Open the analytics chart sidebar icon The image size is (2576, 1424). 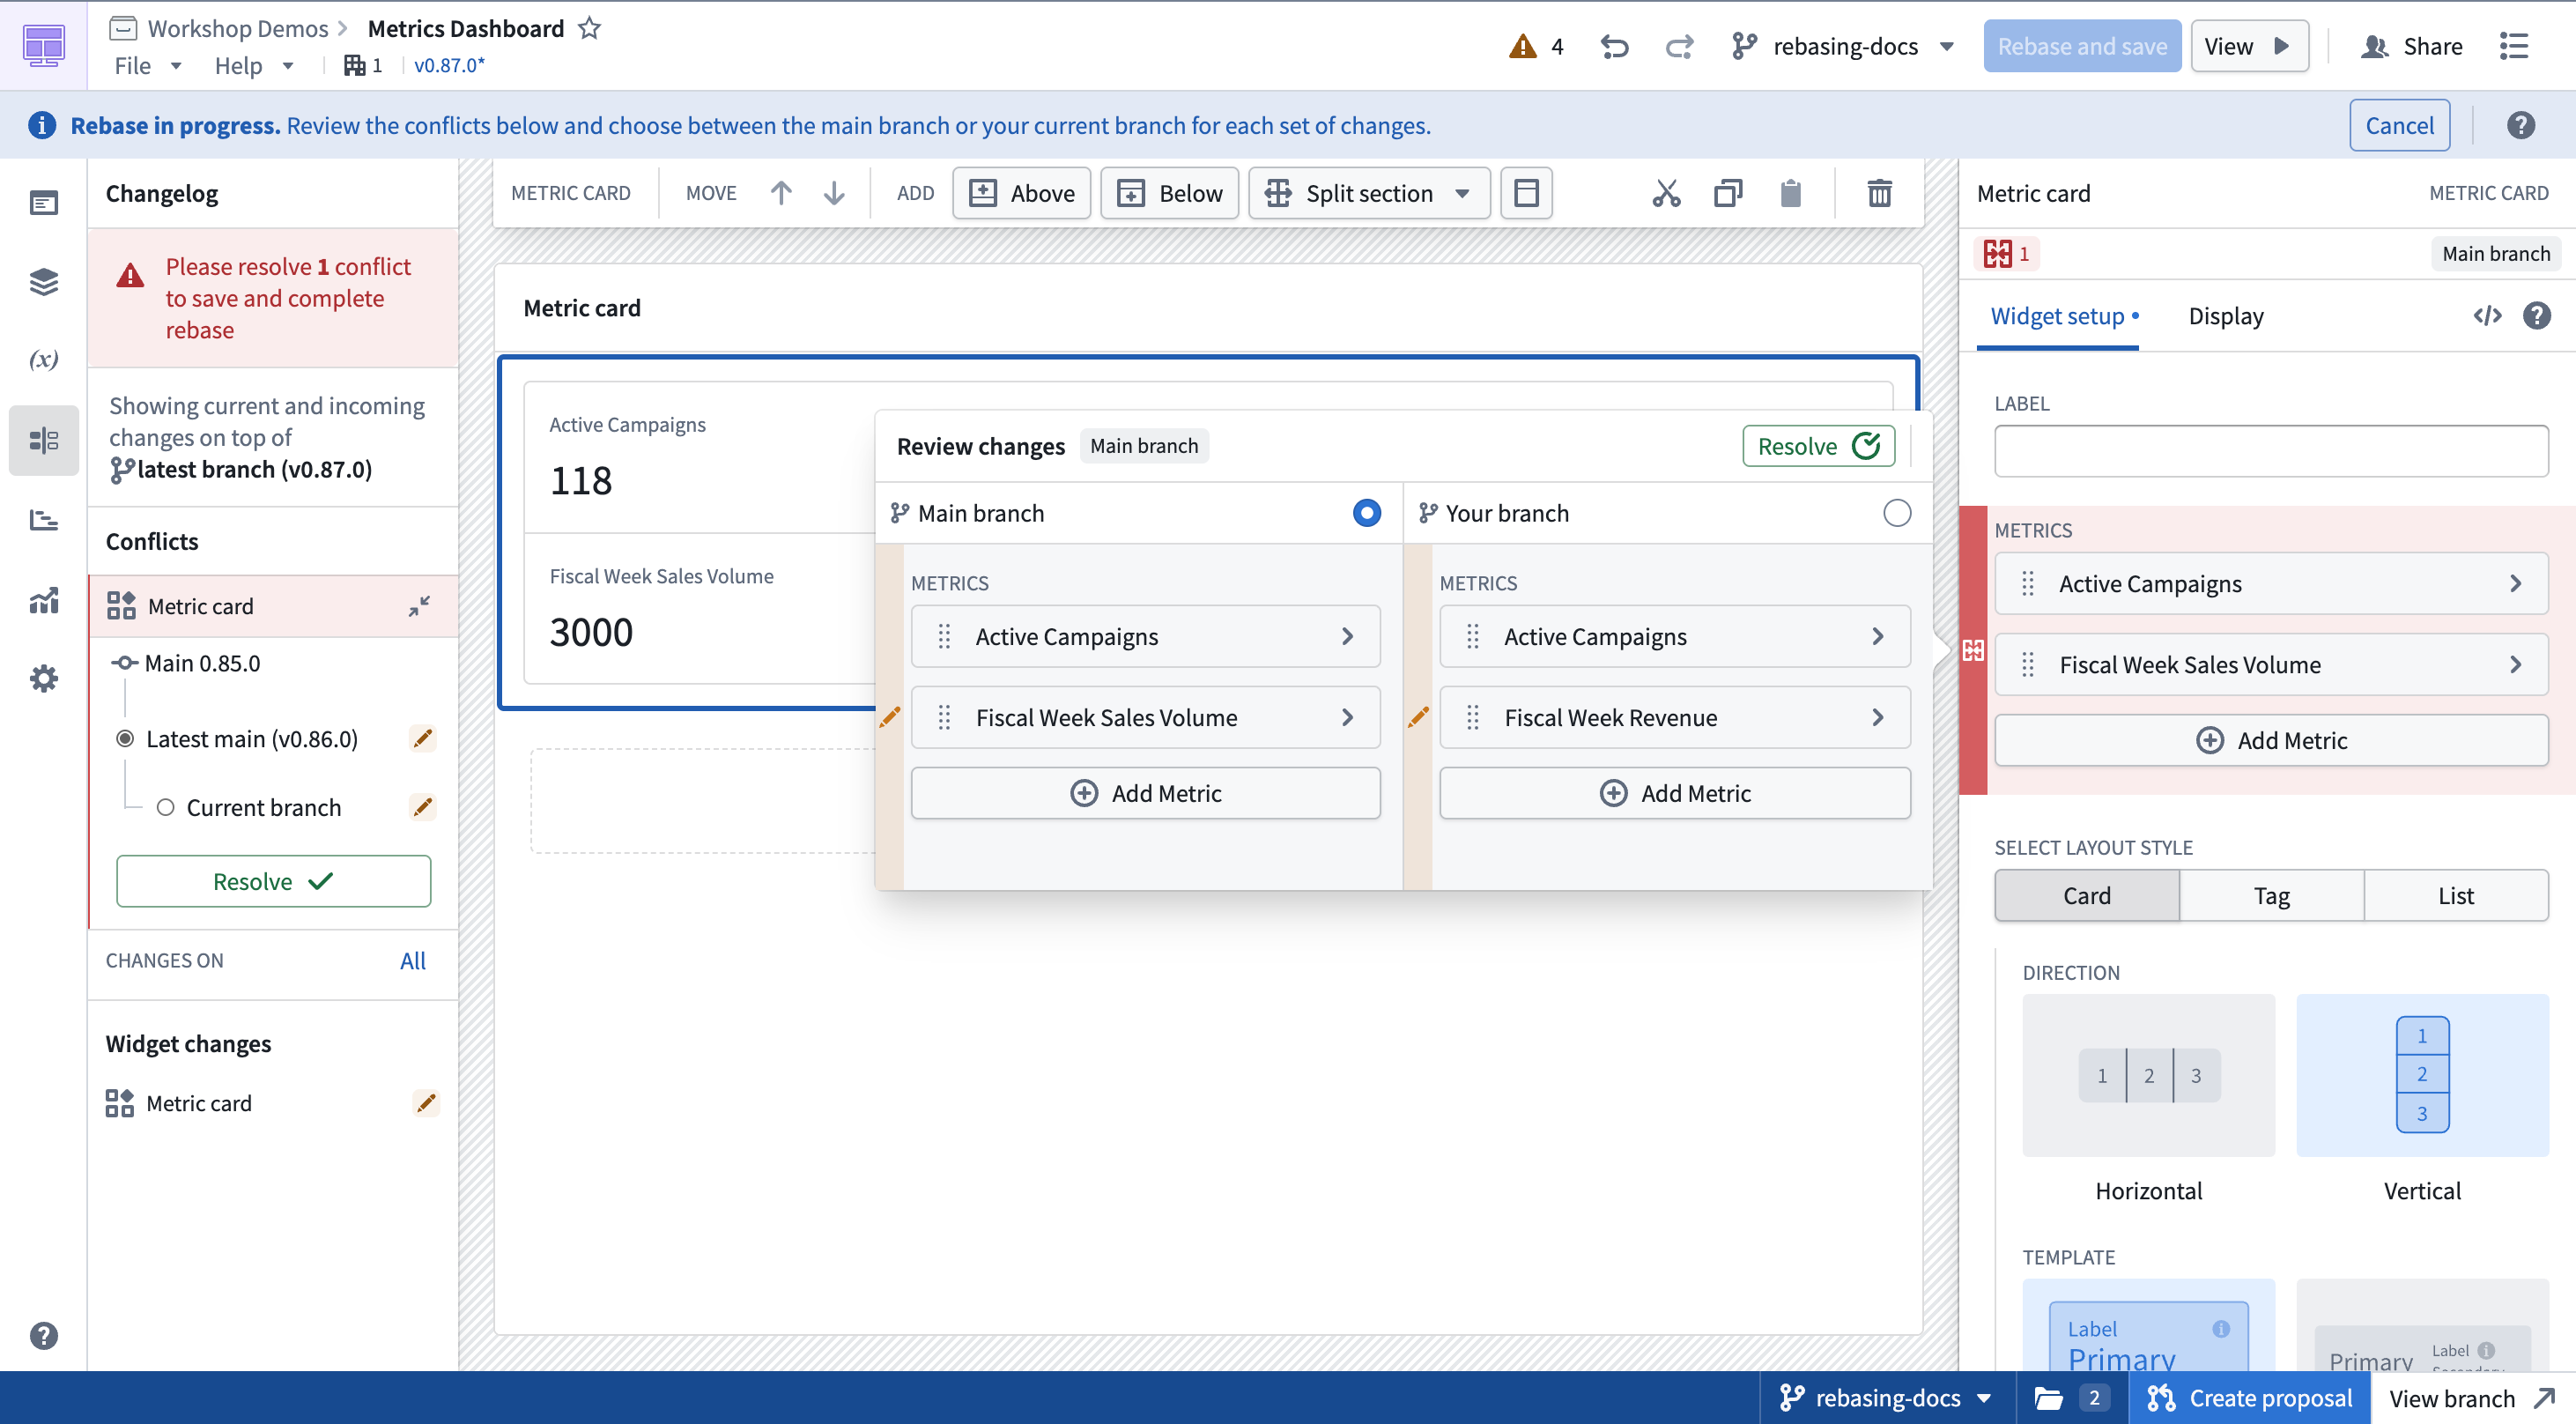[43, 600]
